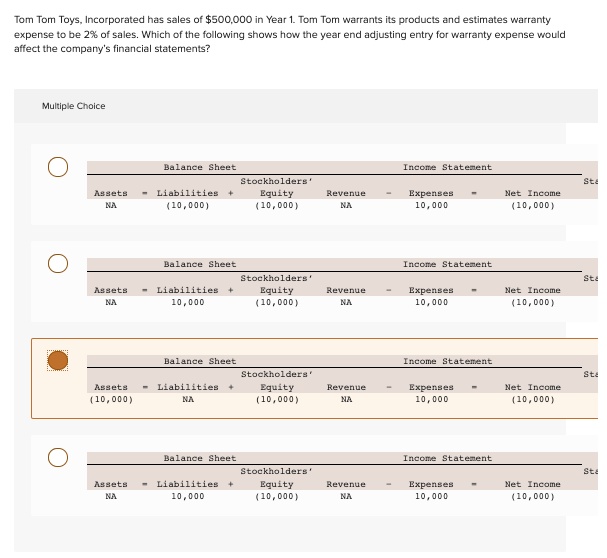Screen dimensions: 607x558
Task: Select the fourth answer choice radio button
Action: (x=58, y=457)
